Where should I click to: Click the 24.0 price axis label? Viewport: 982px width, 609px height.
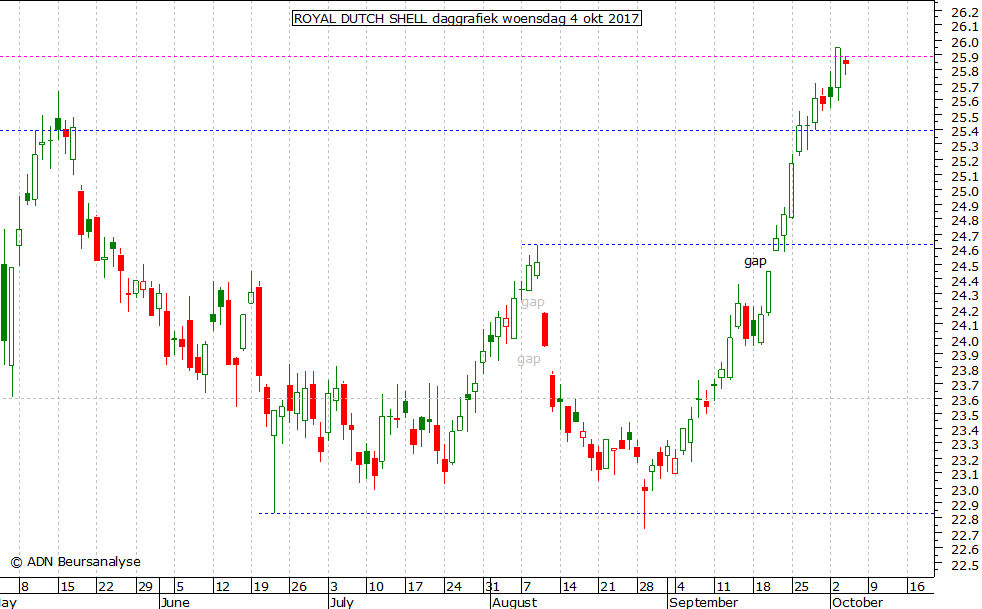pyautogui.click(x=964, y=341)
